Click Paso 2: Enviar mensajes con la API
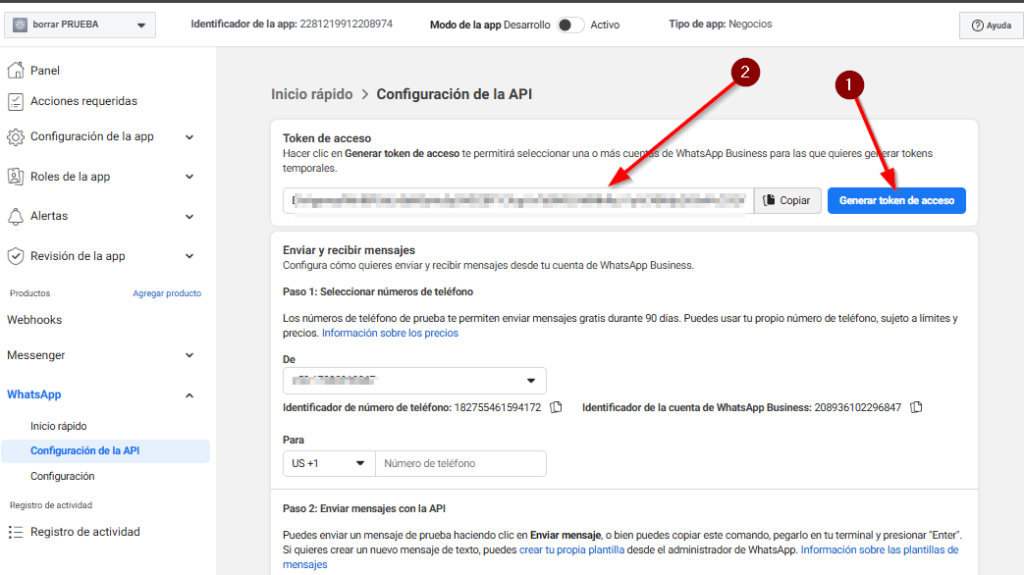Viewport: 1024px width, 575px height. (364, 508)
